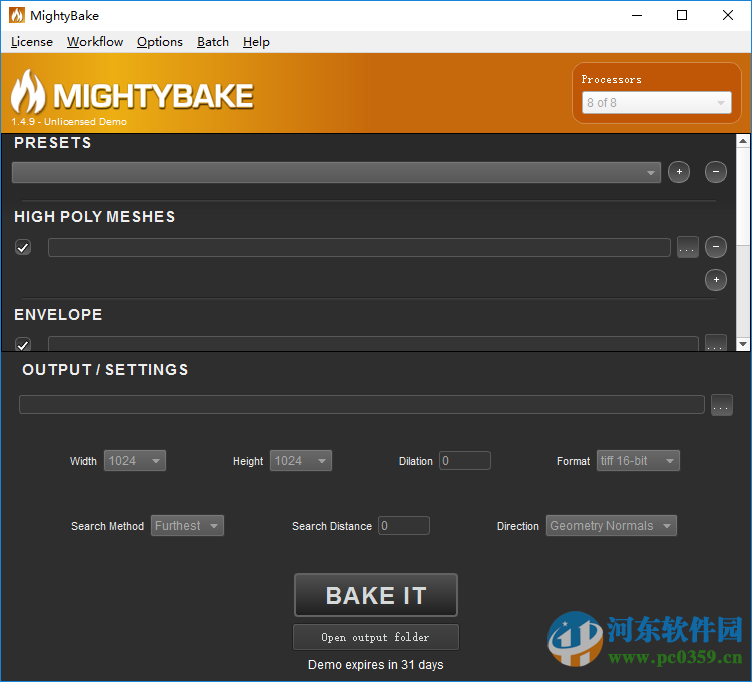This screenshot has height=682, width=752.
Task: Open the License menu
Action: pyautogui.click(x=32, y=42)
